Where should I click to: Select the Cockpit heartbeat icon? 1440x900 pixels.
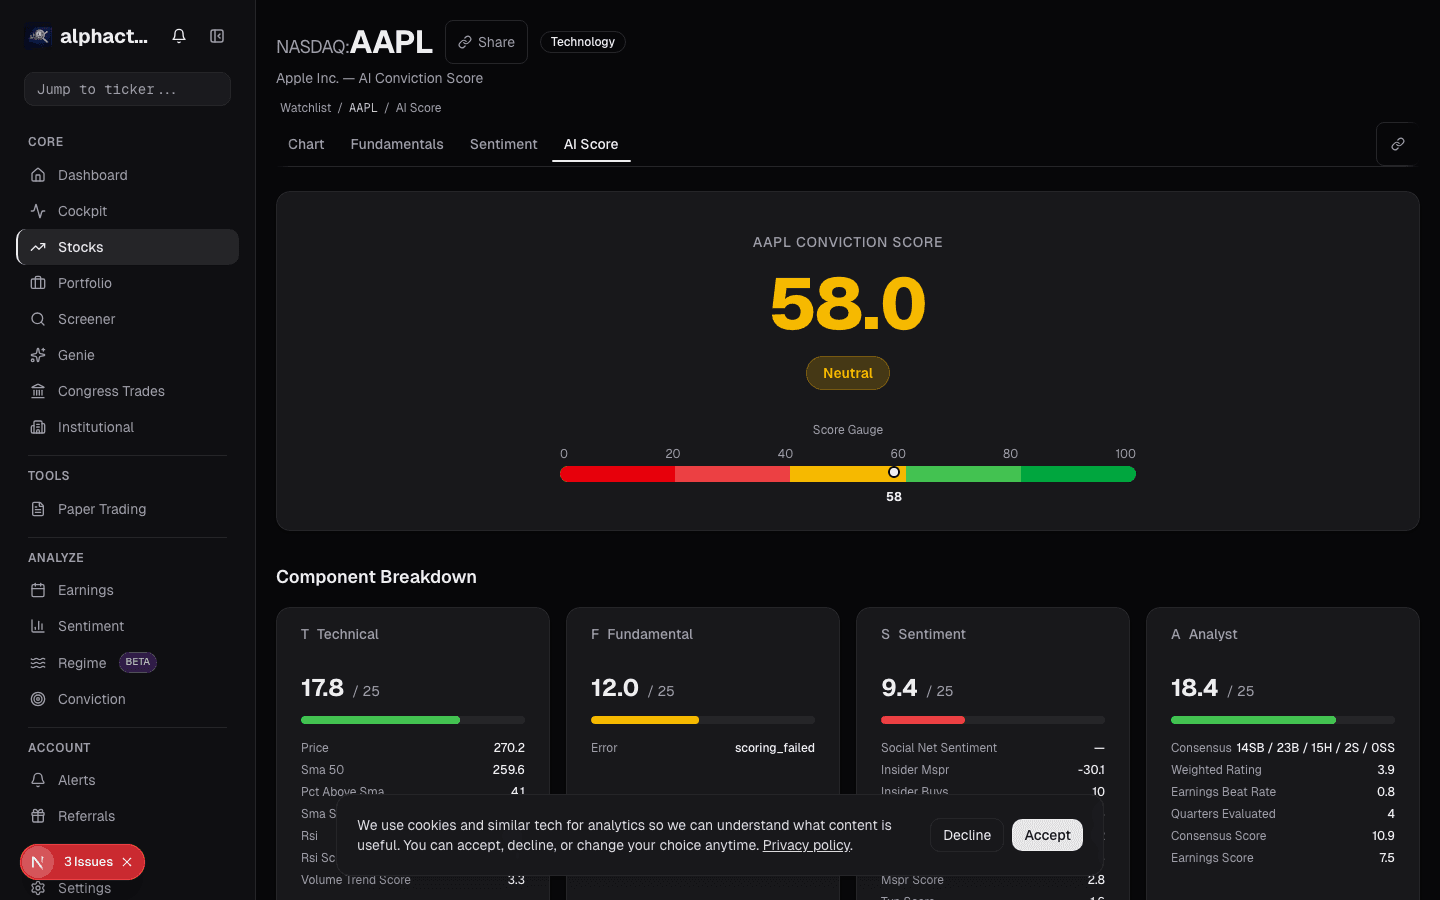coord(38,211)
